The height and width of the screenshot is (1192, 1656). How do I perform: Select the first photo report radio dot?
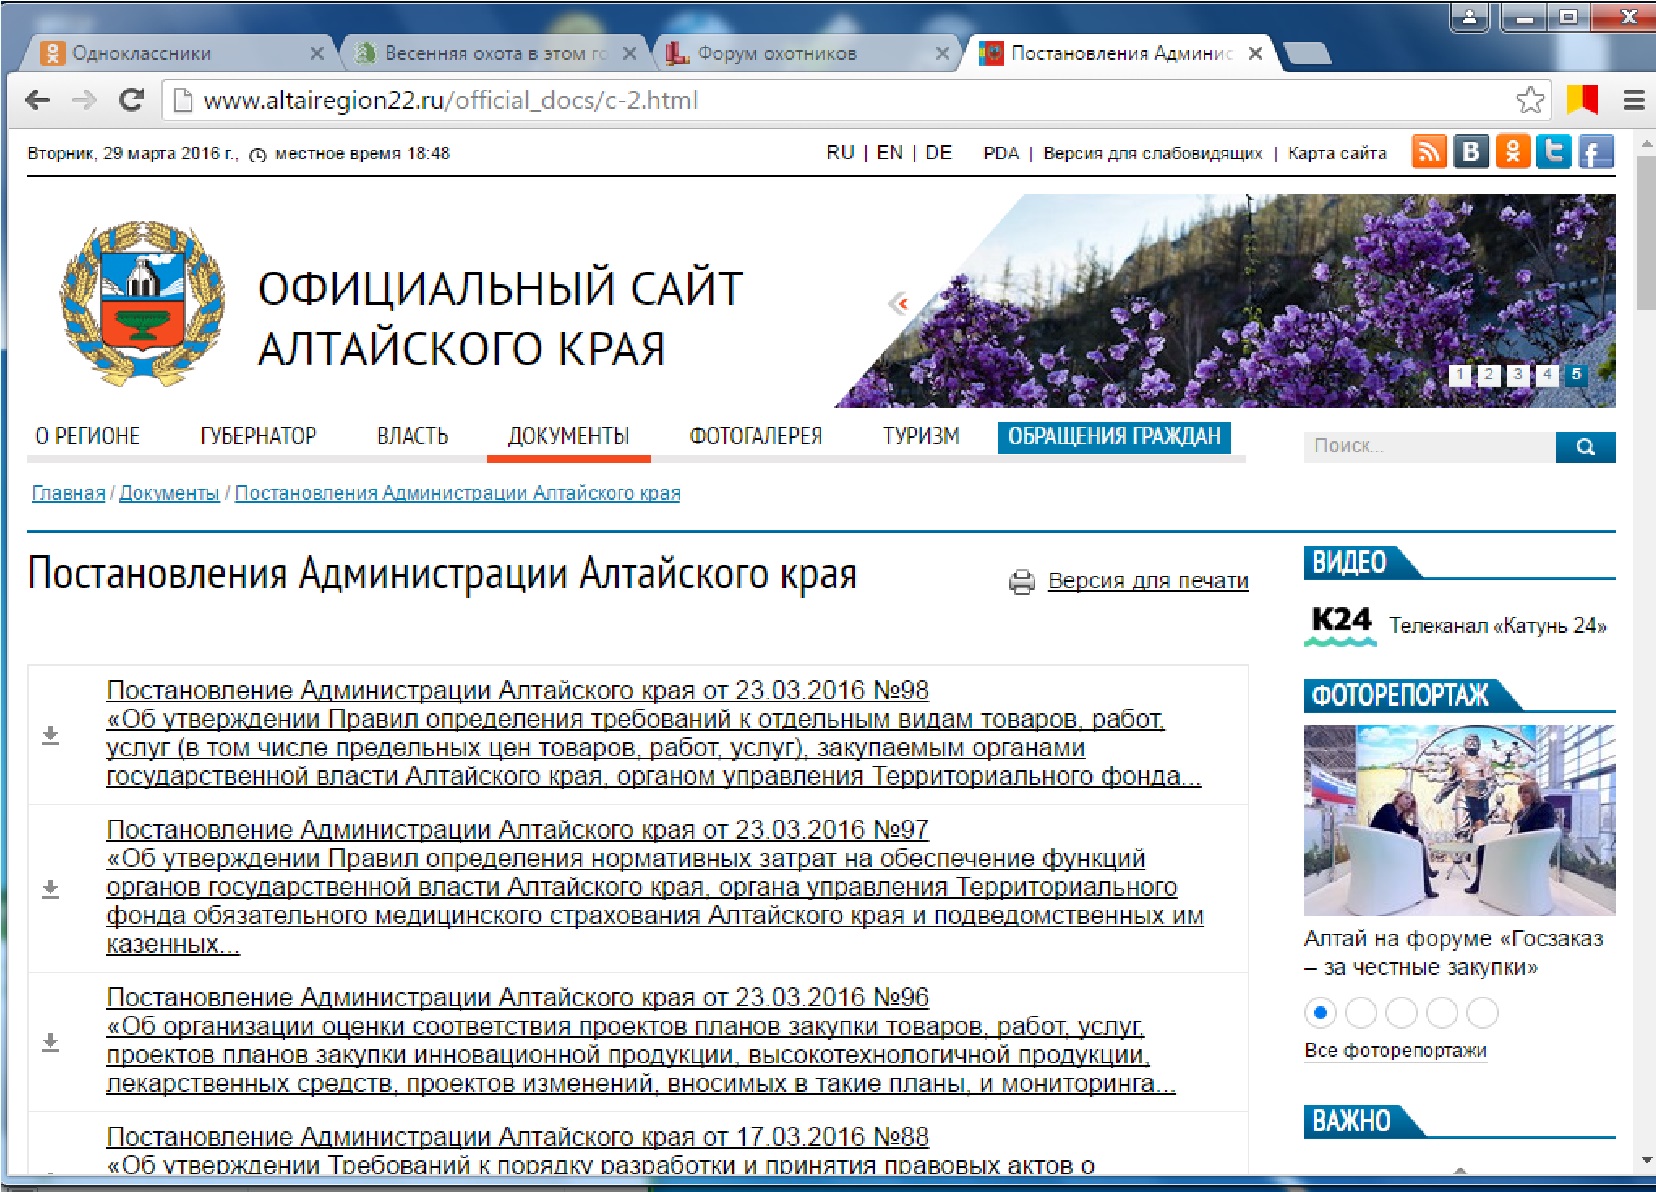tap(1320, 1013)
